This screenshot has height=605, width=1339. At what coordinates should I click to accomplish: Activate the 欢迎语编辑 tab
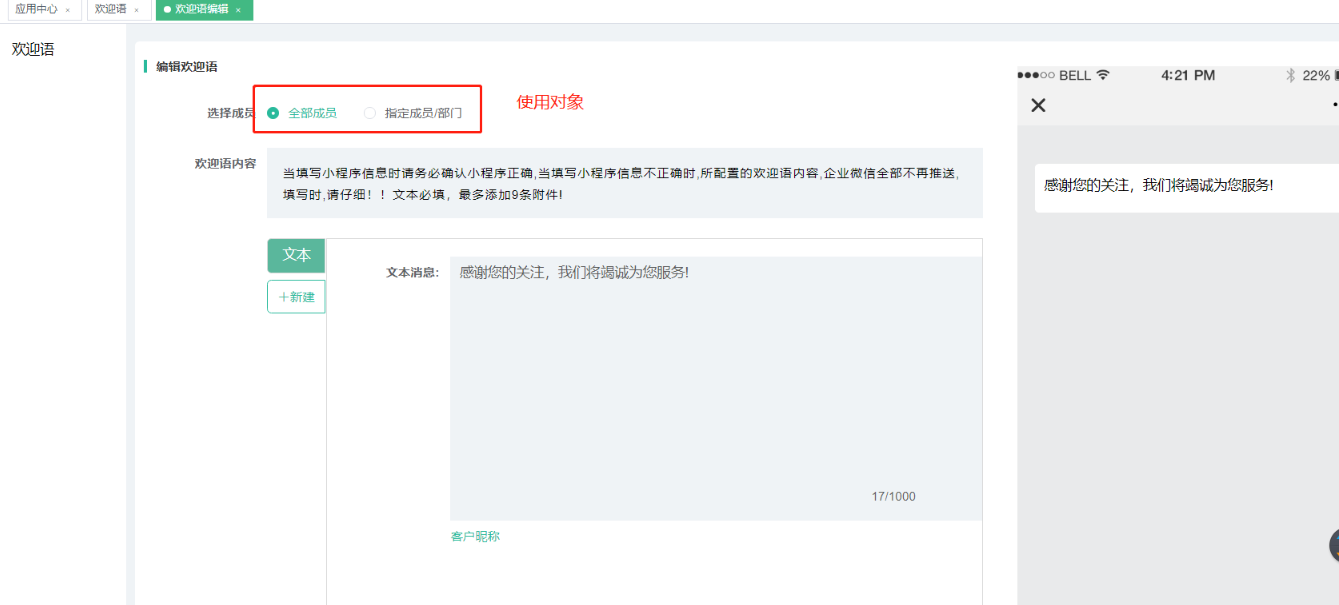[201, 9]
